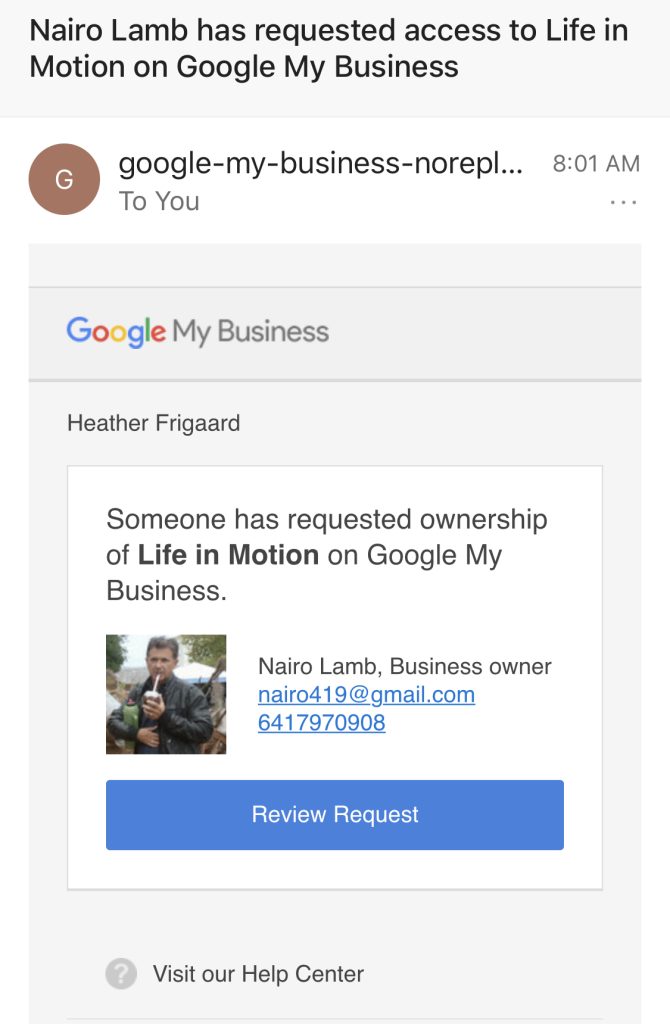Screen dimensions: 670x1024
Task: Tap the phone number 6417970908 link
Action: 321,722
